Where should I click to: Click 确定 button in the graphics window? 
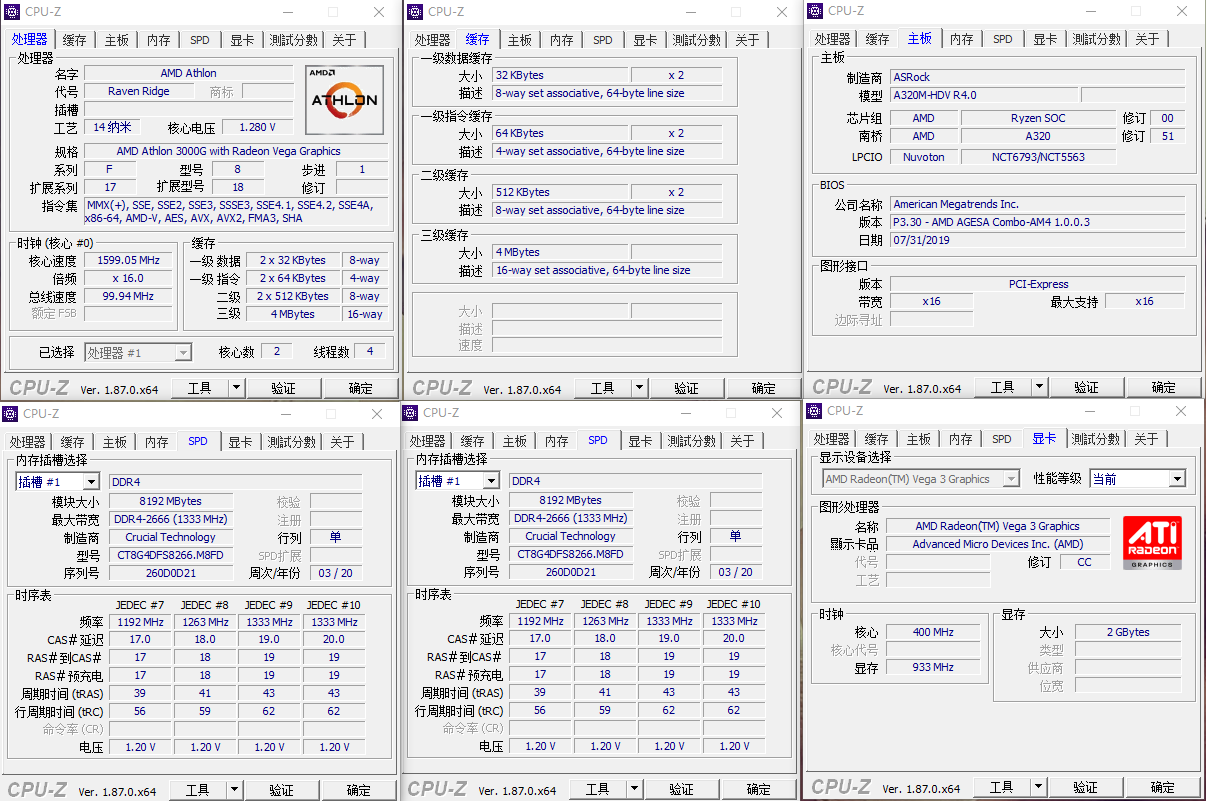pyautogui.click(x=1163, y=787)
